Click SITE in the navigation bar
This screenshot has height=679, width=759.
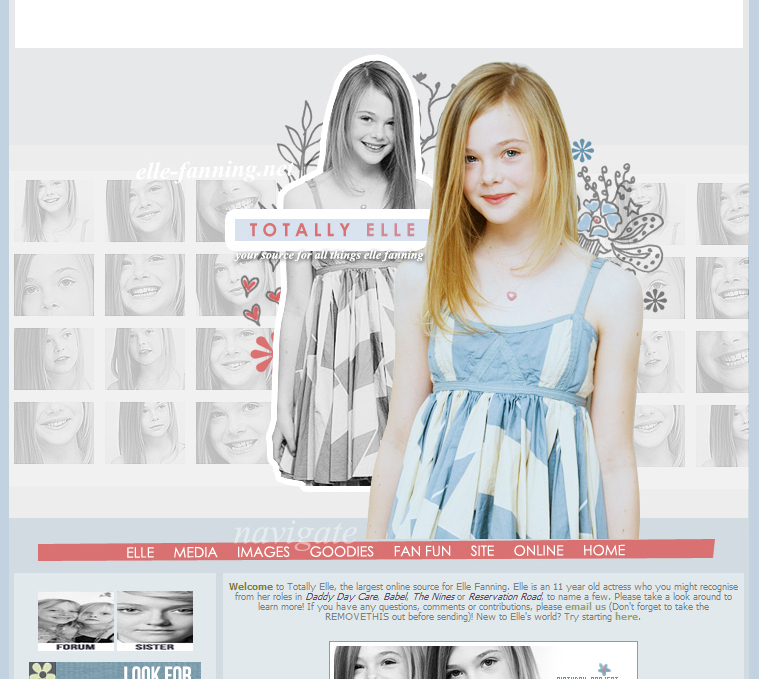[x=482, y=550]
